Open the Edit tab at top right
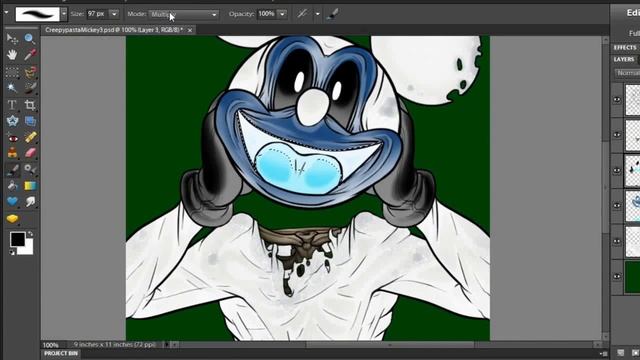 [633, 13]
